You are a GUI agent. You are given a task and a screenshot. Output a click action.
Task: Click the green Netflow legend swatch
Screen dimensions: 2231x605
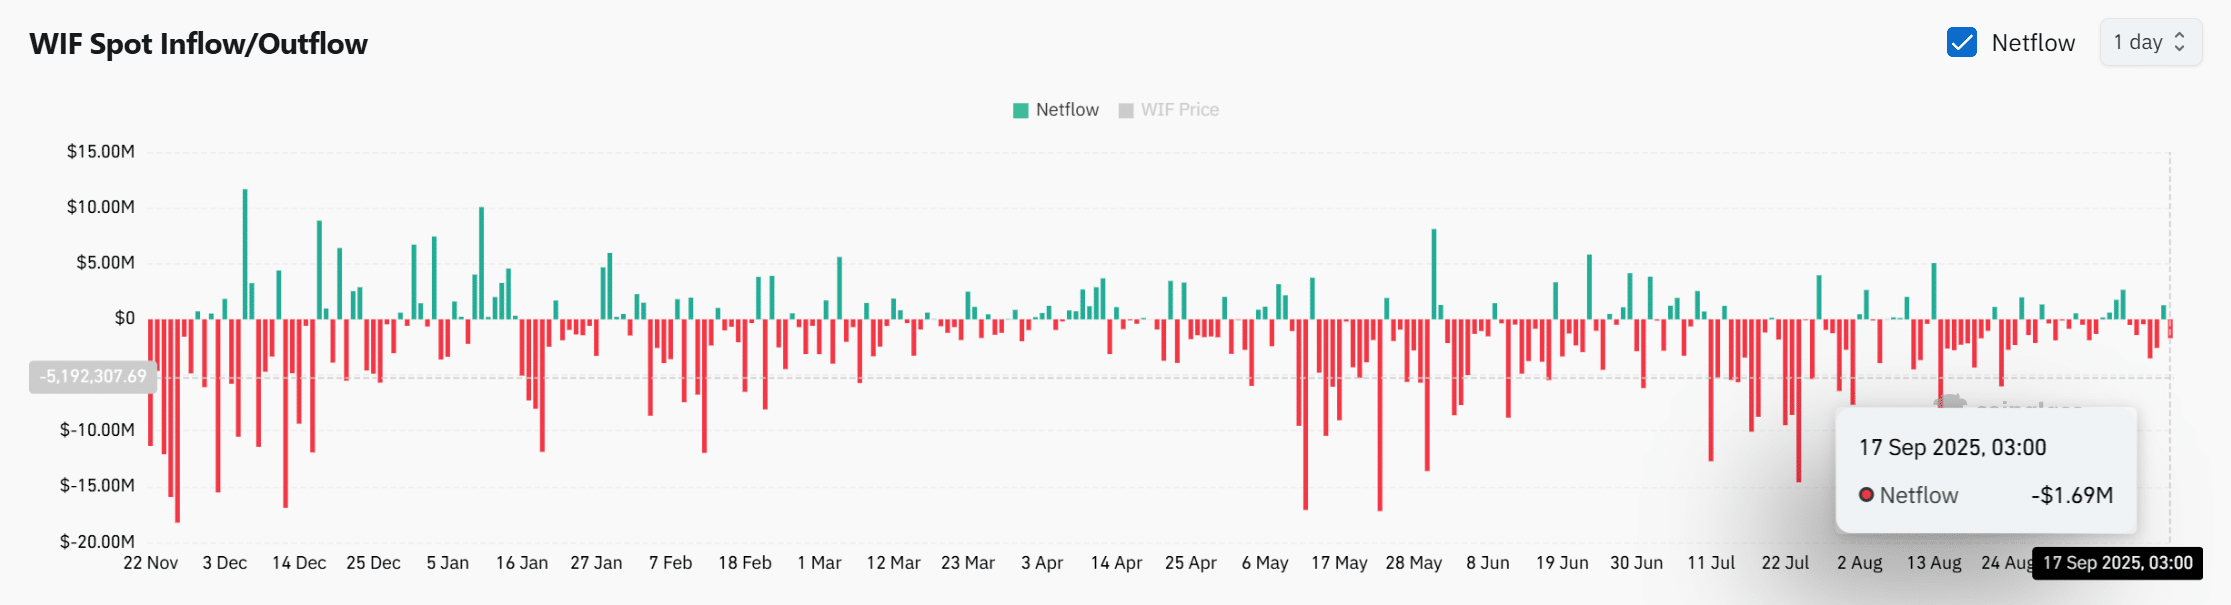[1020, 110]
